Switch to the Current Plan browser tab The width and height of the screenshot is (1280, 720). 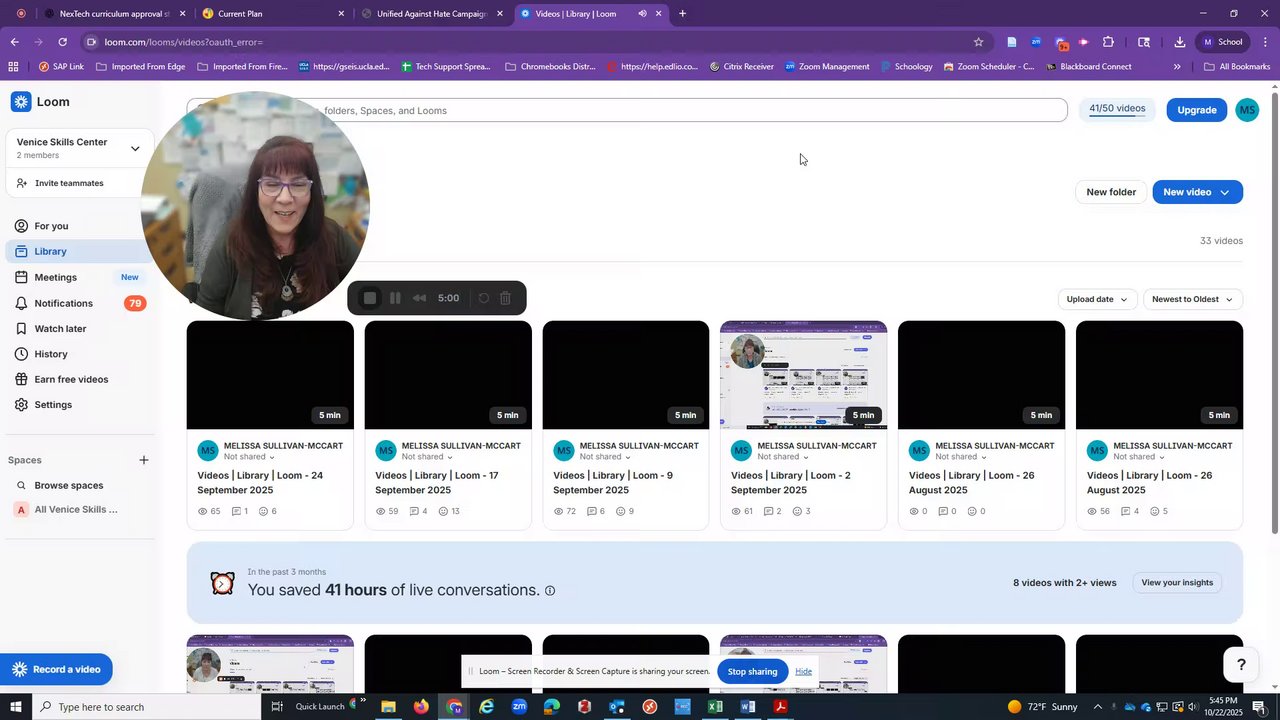coord(270,14)
